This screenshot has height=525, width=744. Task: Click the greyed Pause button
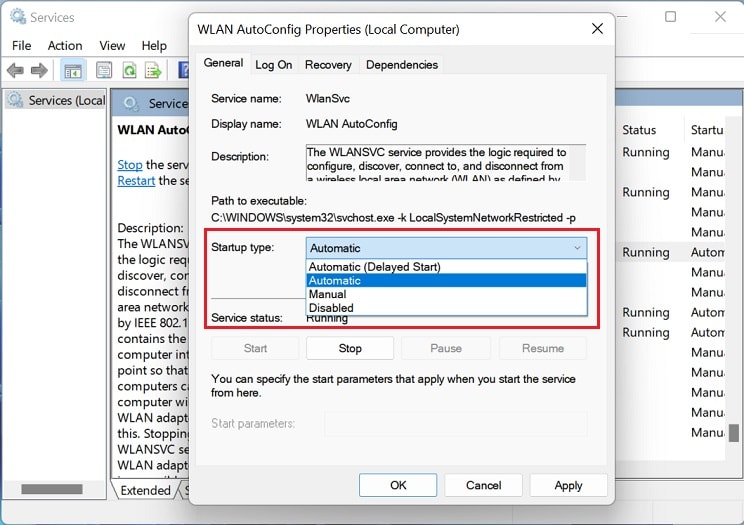(x=446, y=348)
